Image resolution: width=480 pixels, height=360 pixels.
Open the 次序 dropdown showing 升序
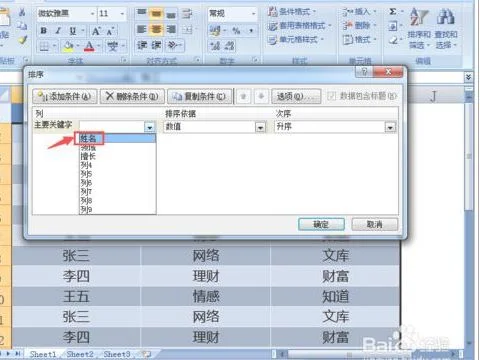click(390, 127)
